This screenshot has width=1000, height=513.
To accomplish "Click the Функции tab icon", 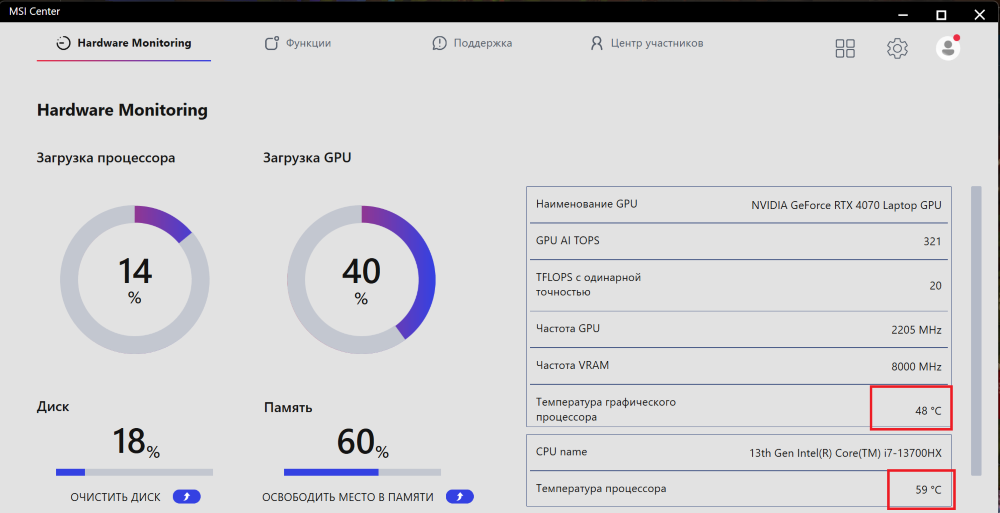I will (272, 43).
